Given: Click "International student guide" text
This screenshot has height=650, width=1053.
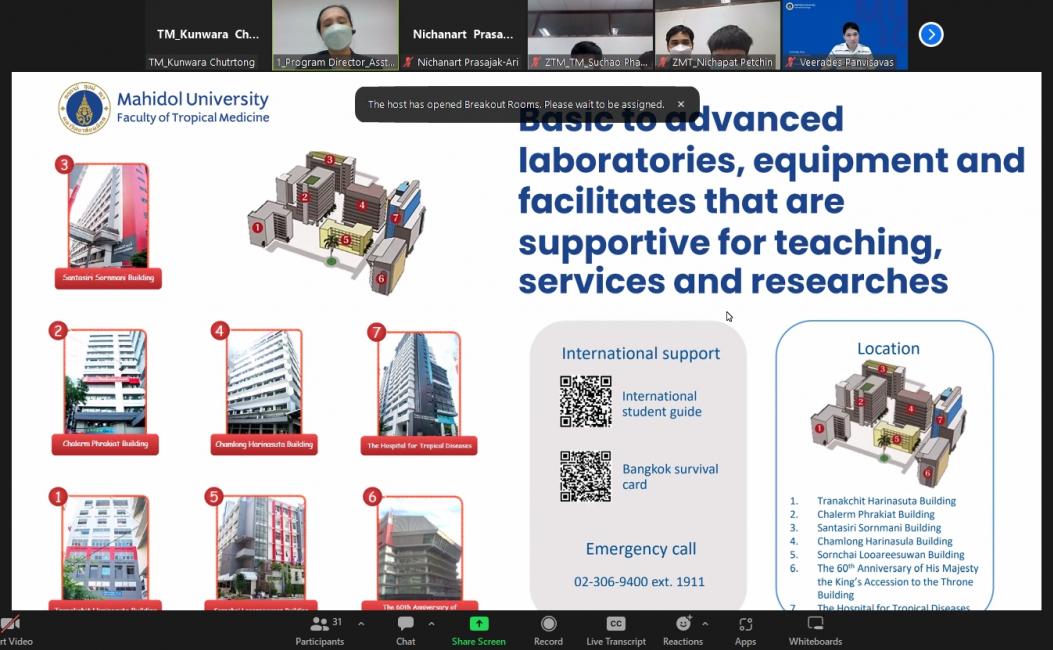Looking at the screenshot, I should [x=661, y=404].
